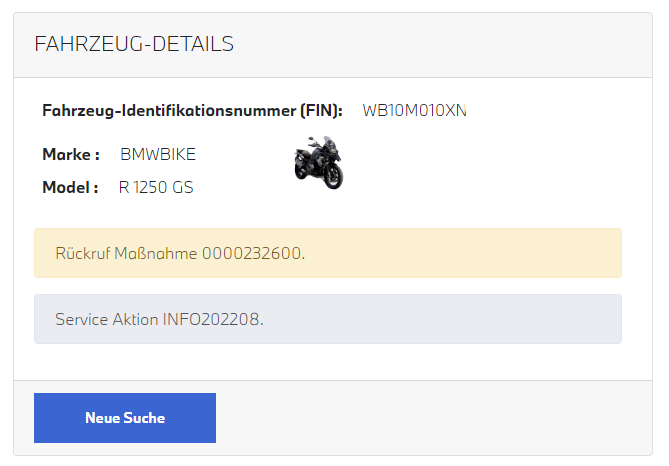Click the Marke label
Viewport: 669px width, 466px height.
click(70, 155)
